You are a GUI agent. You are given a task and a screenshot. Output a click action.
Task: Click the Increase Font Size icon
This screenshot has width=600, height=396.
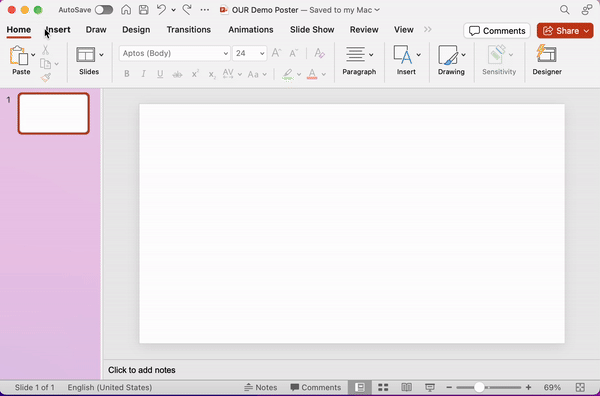(x=276, y=53)
